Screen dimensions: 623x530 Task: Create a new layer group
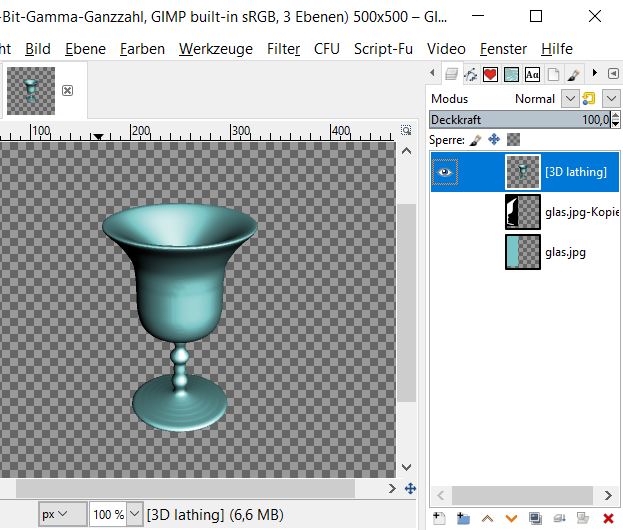click(x=463, y=518)
